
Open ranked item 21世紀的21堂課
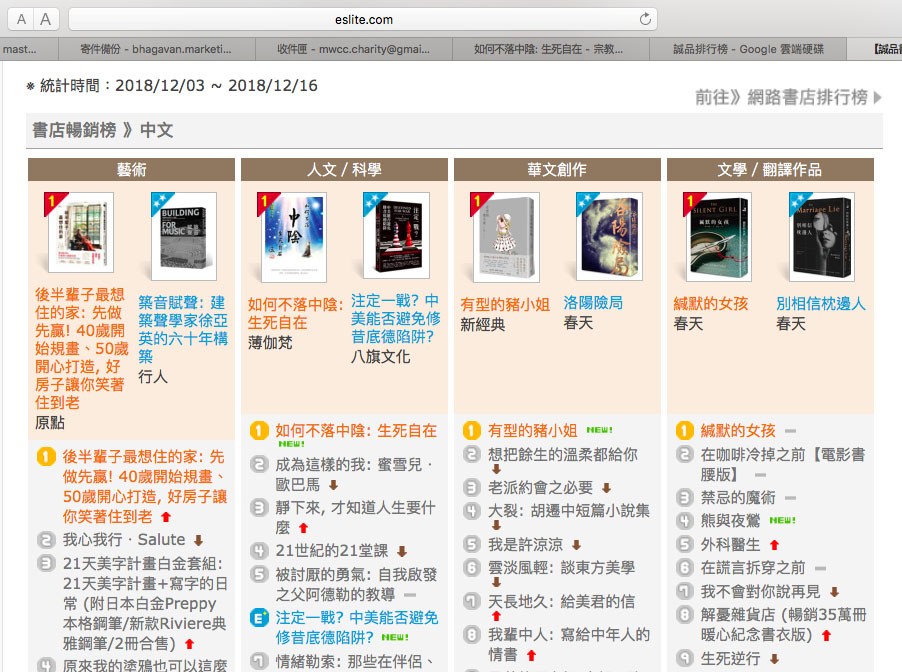331,551
